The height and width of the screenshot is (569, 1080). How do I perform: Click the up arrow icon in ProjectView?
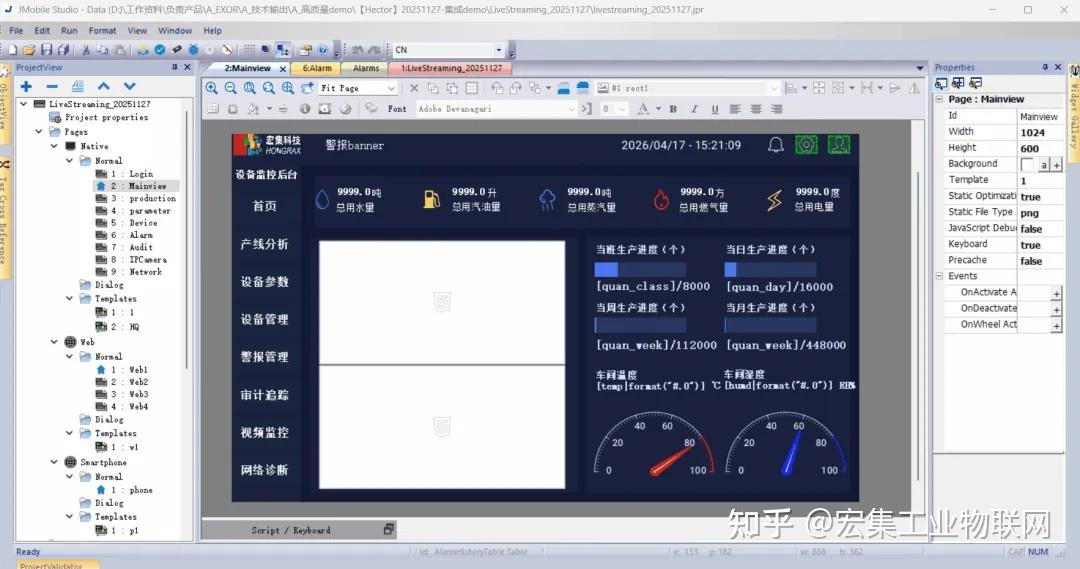point(103,86)
